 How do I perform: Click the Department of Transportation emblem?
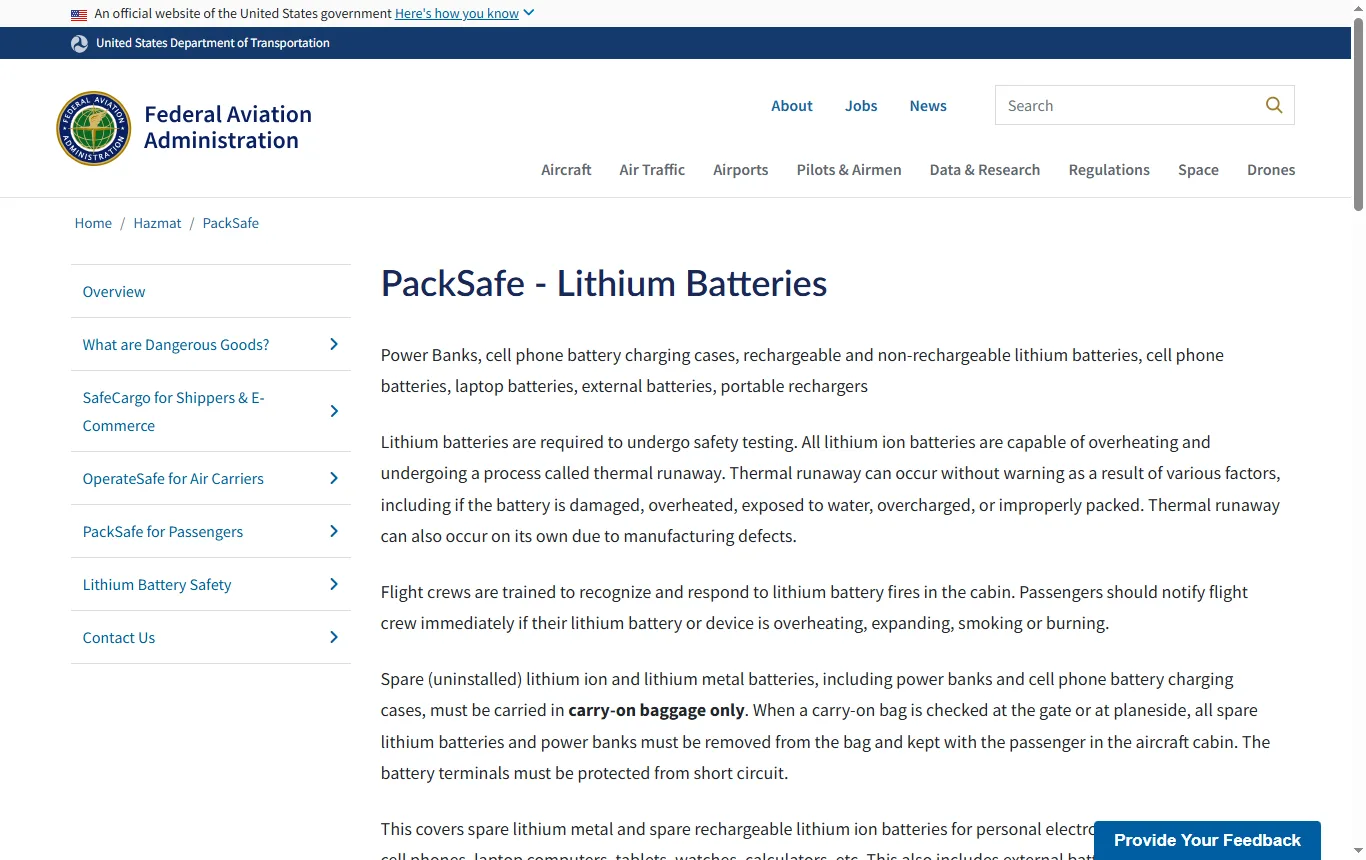79,43
